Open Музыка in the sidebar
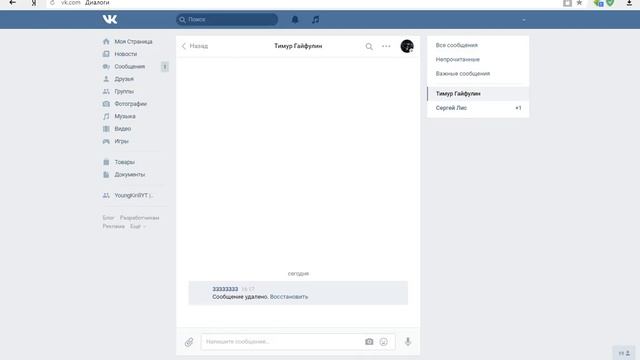640x360 pixels. click(125, 116)
